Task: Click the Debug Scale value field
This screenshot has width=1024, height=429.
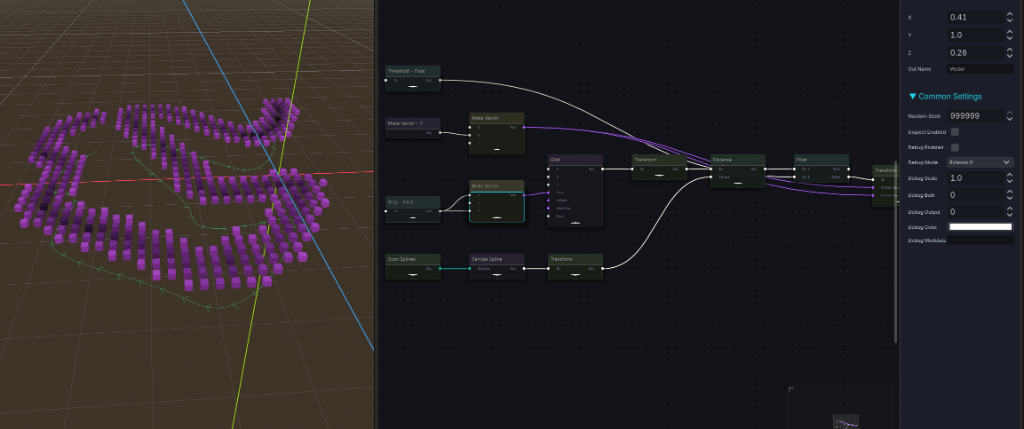Action: point(976,178)
